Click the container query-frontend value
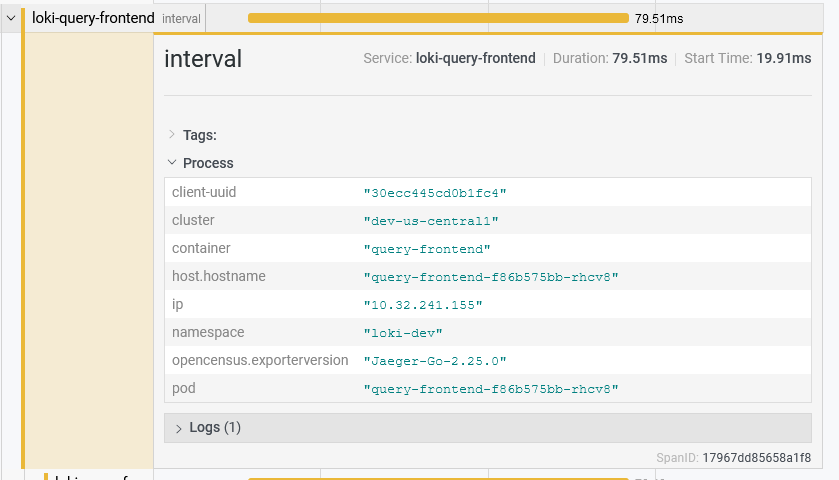Viewport: 839px width, 480px height. tap(427, 249)
